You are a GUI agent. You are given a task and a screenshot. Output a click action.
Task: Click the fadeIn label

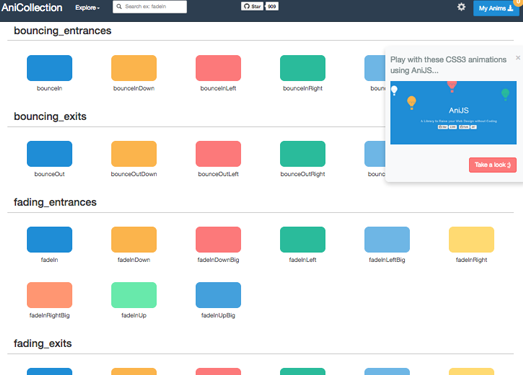click(x=49, y=260)
